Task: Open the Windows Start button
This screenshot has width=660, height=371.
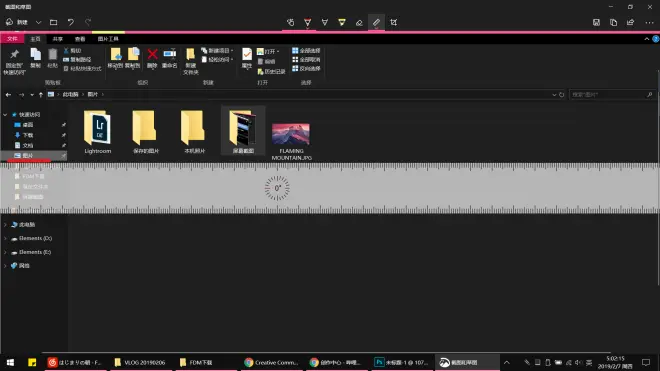Action: [10, 363]
